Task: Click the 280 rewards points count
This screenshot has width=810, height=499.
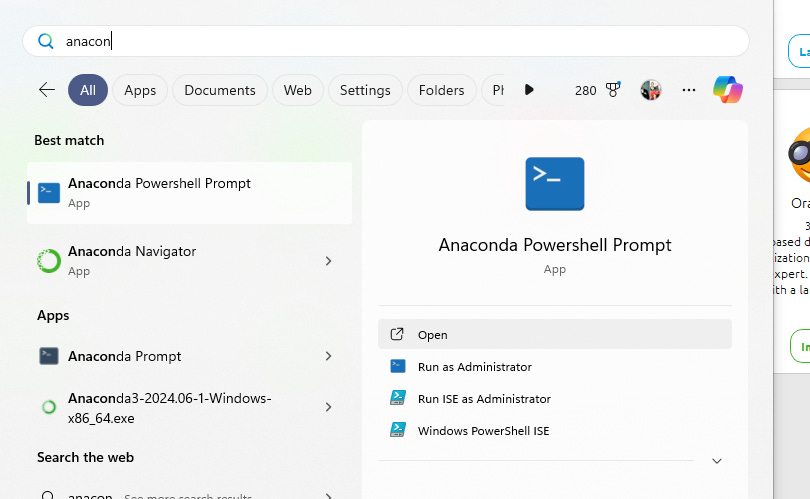Action: tap(585, 90)
